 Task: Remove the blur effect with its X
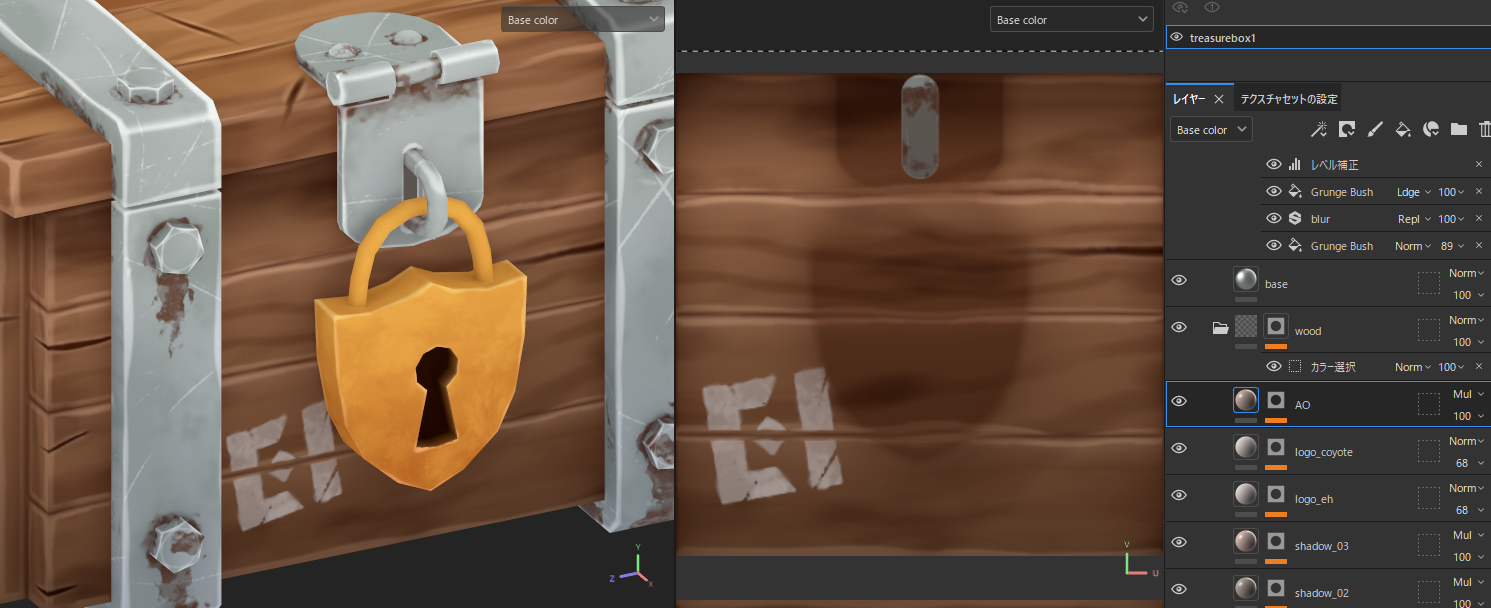pos(1479,219)
